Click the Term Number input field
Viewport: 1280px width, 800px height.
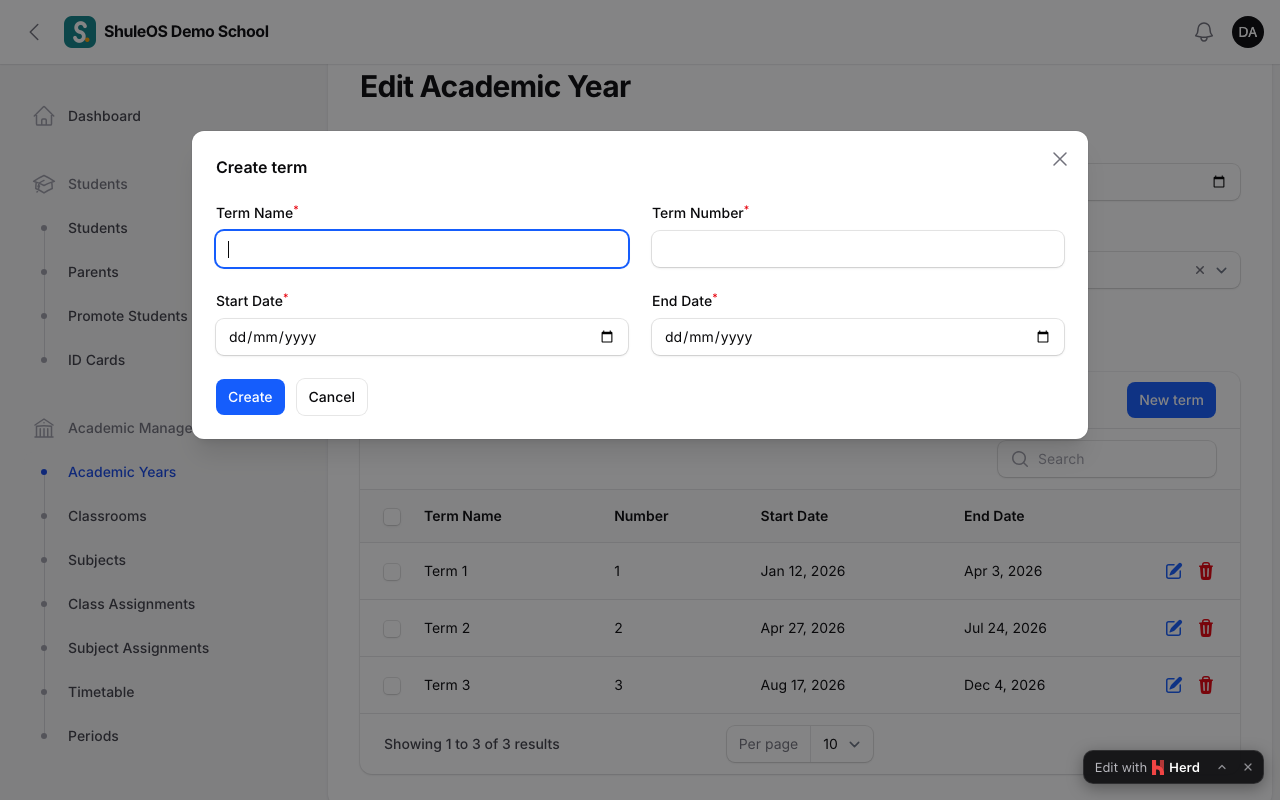point(858,249)
